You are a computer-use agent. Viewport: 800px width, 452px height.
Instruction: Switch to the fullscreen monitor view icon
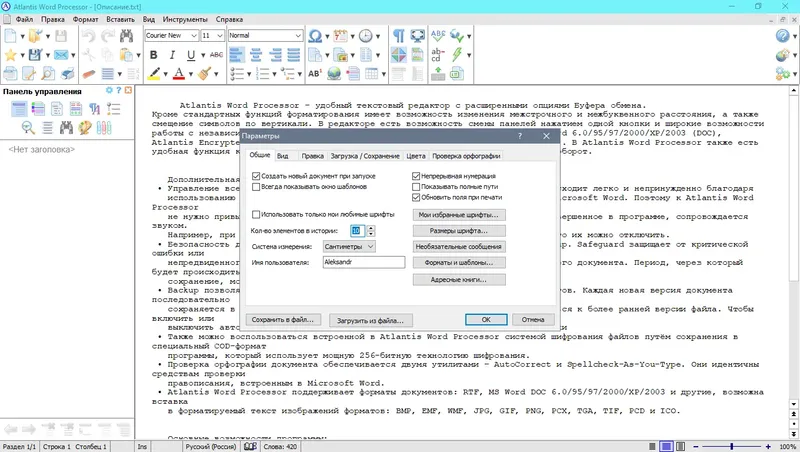click(x=417, y=36)
